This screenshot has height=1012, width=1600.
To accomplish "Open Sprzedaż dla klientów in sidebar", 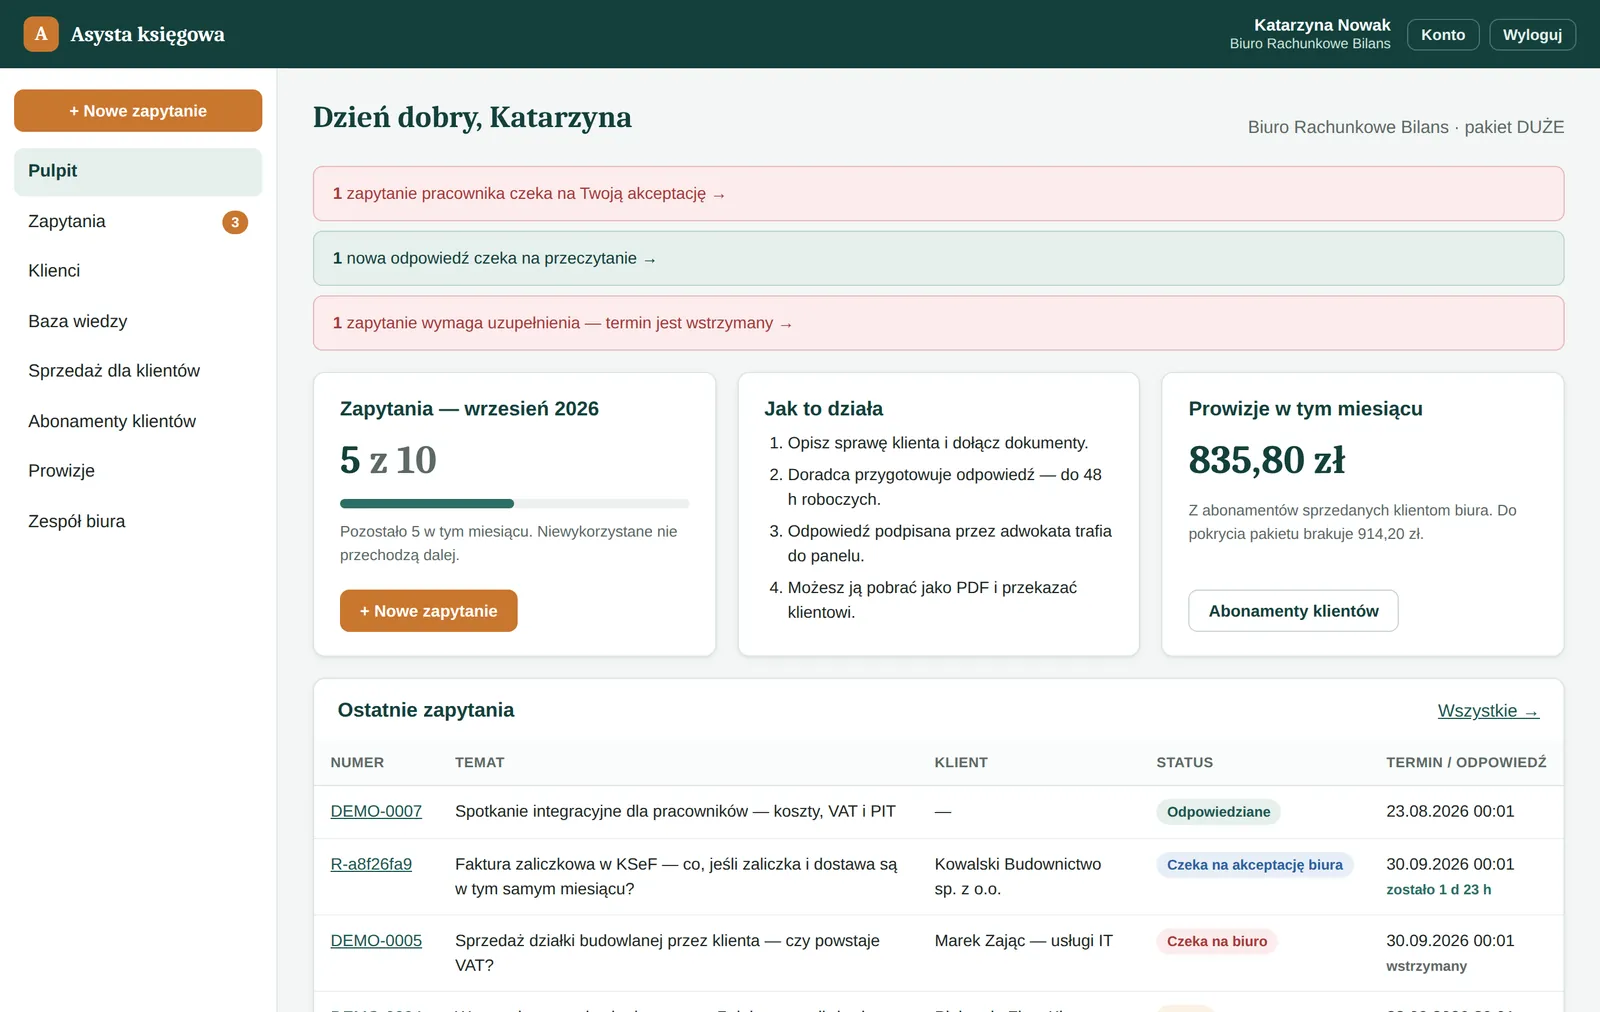I will point(138,371).
